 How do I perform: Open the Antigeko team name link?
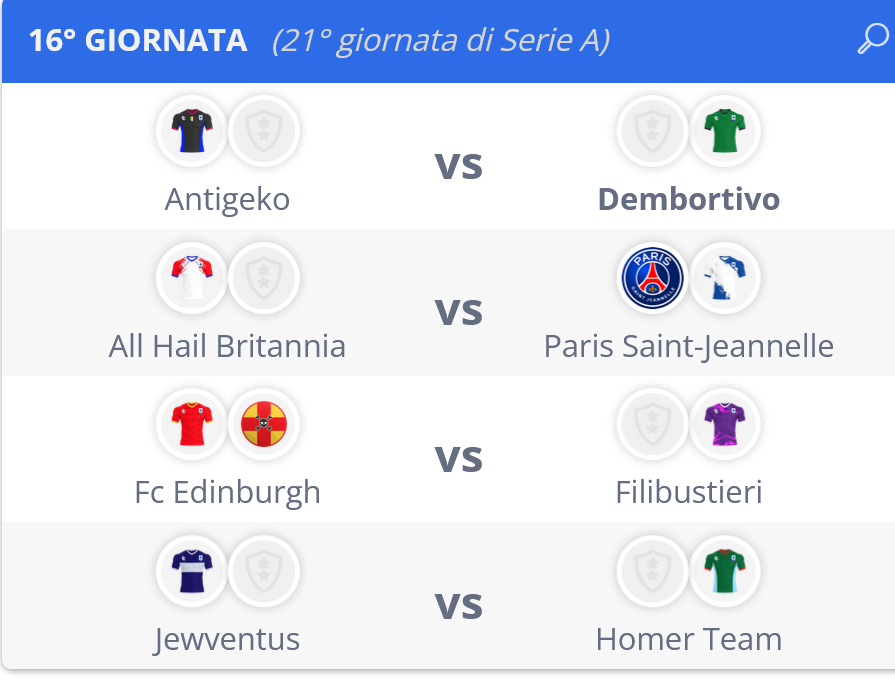(x=227, y=199)
